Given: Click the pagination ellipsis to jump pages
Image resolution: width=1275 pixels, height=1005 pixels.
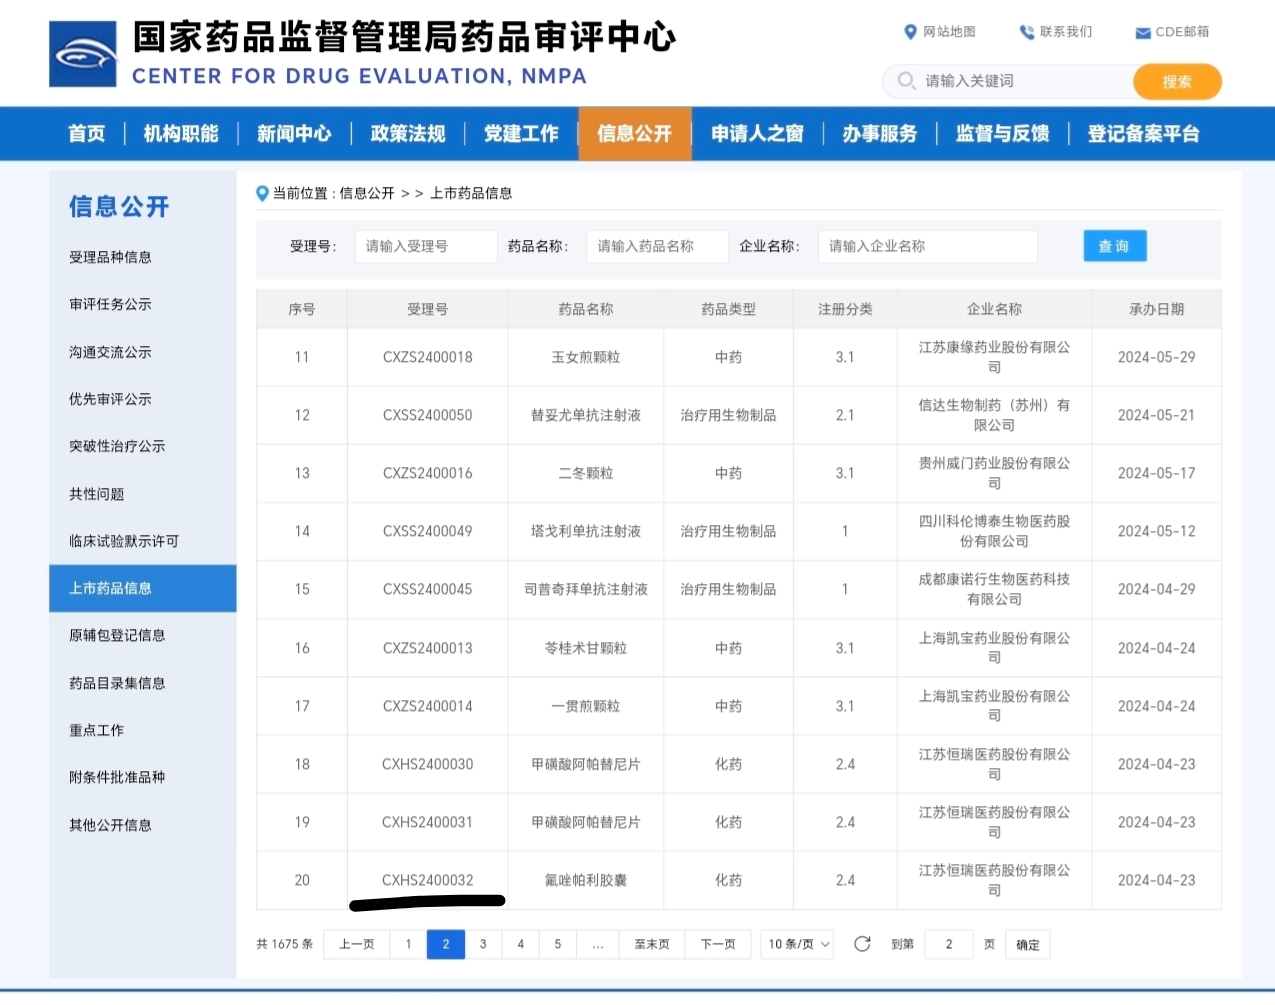Looking at the screenshot, I should point(598,944).
